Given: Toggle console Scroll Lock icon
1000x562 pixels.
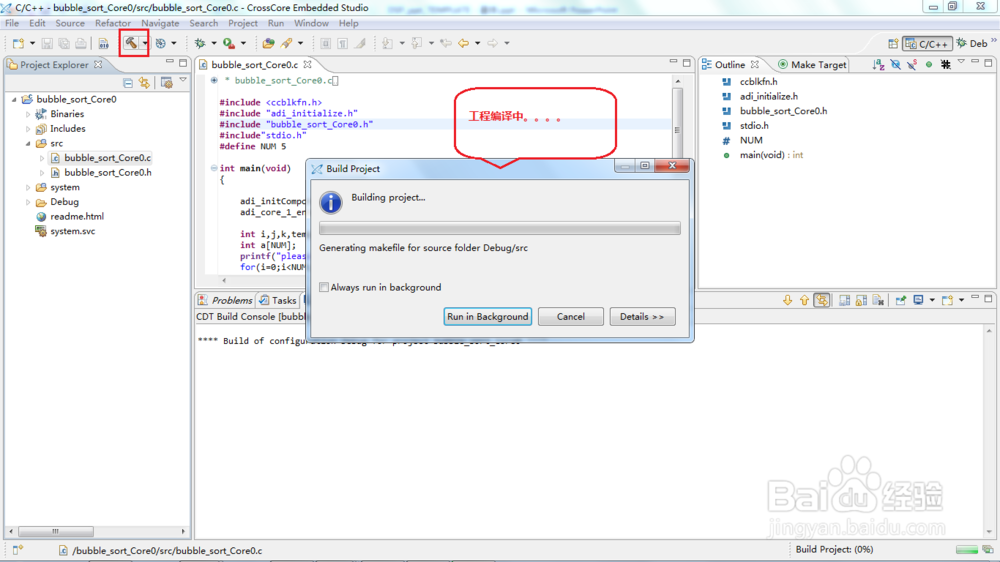Looking at the screenshot, I should [x=861, y=300].
